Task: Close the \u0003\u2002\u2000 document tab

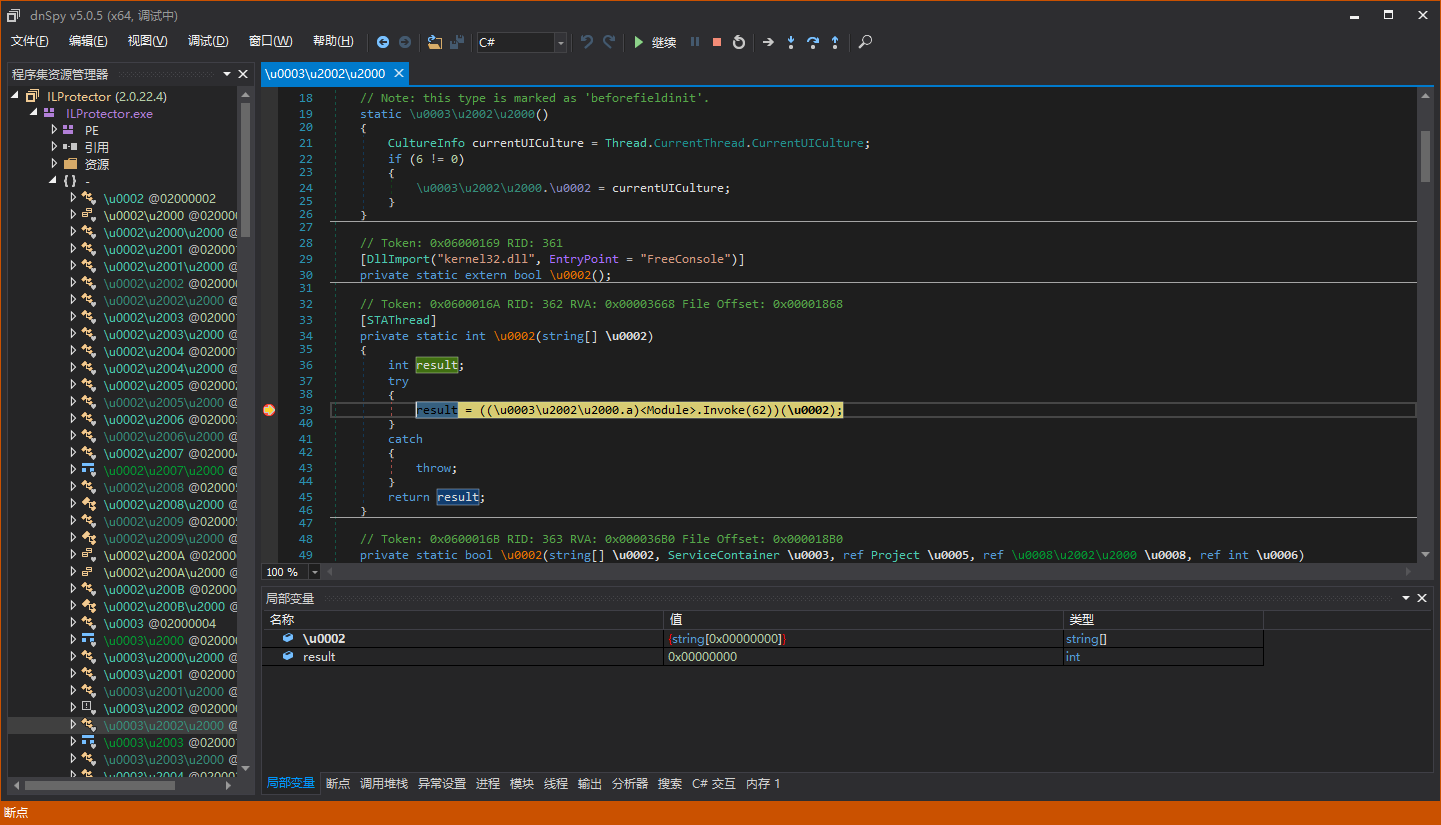Action: click(399, 73)
